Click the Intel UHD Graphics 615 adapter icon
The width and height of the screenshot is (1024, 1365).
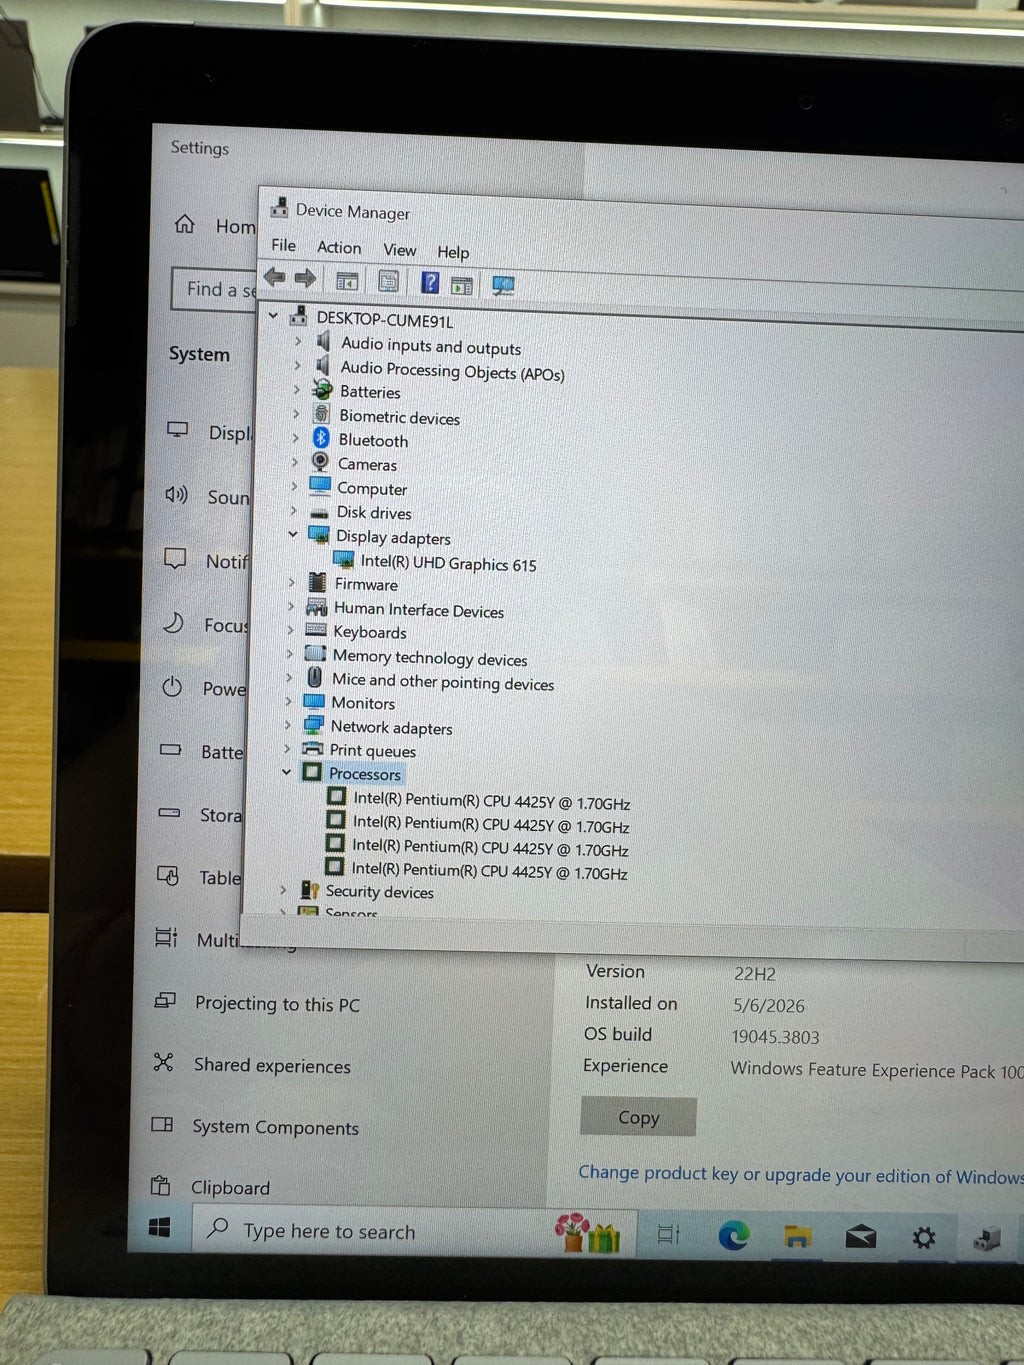coord(344,560)
